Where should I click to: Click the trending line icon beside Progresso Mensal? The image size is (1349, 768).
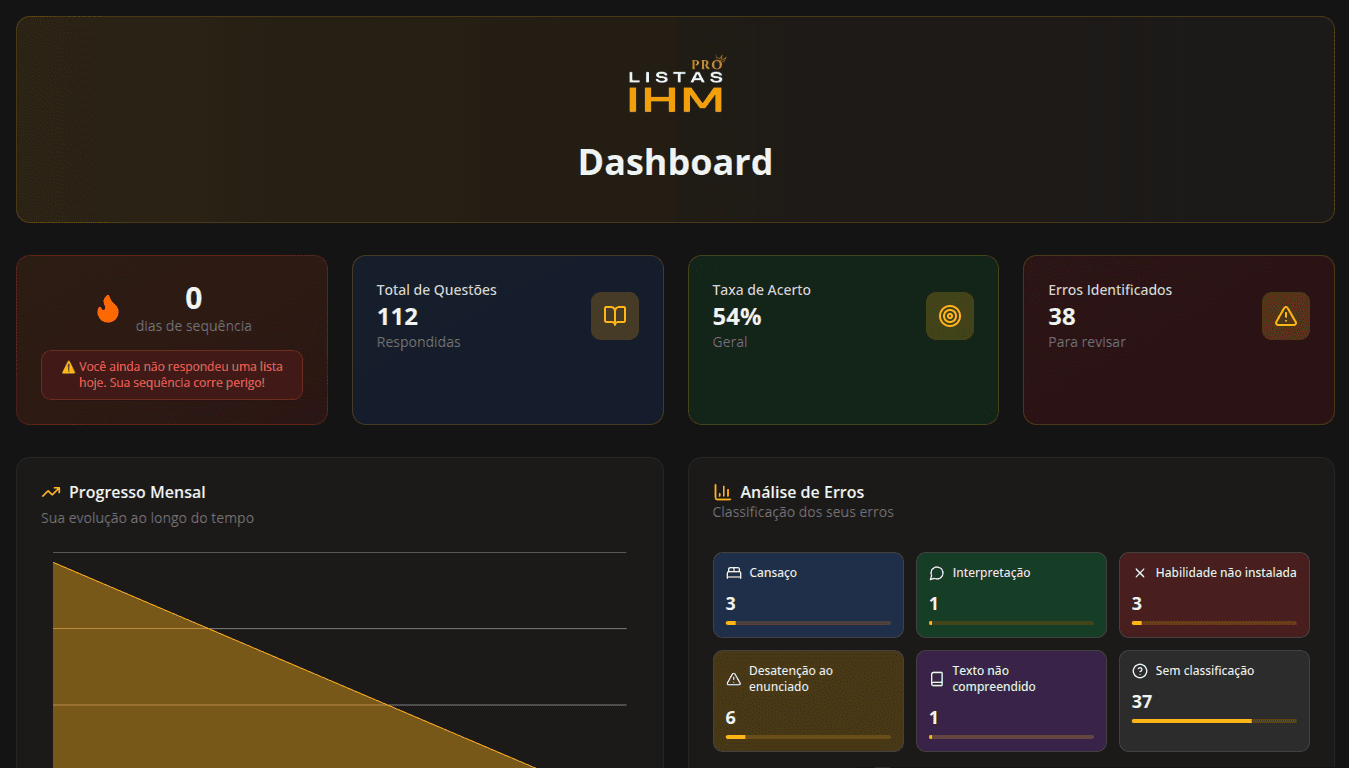pyautogui.click(x=51, y=491)
